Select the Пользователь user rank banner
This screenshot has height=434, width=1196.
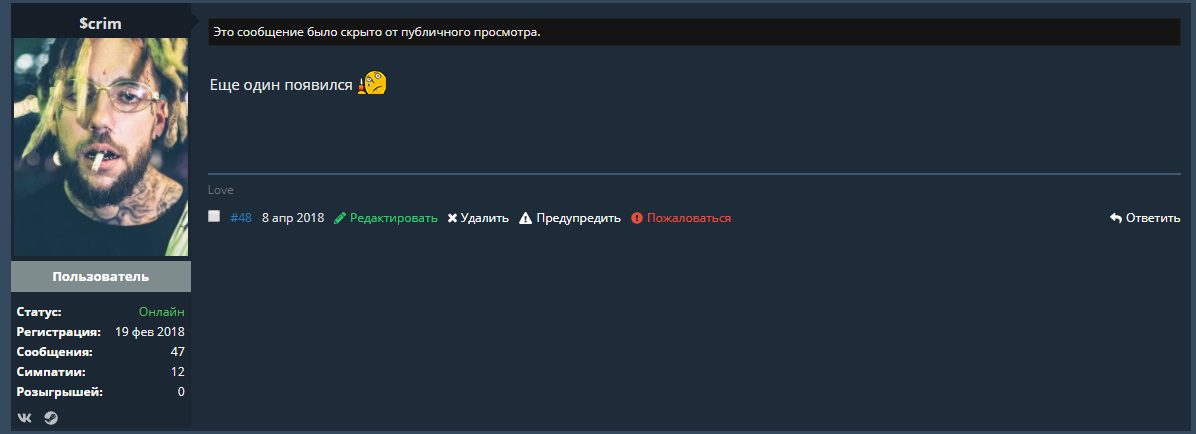pyautogui.click(x=101, y=277)
